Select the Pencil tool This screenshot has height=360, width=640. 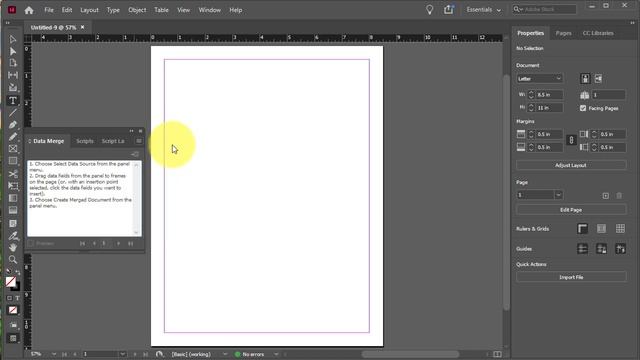(x=13, y=137)
